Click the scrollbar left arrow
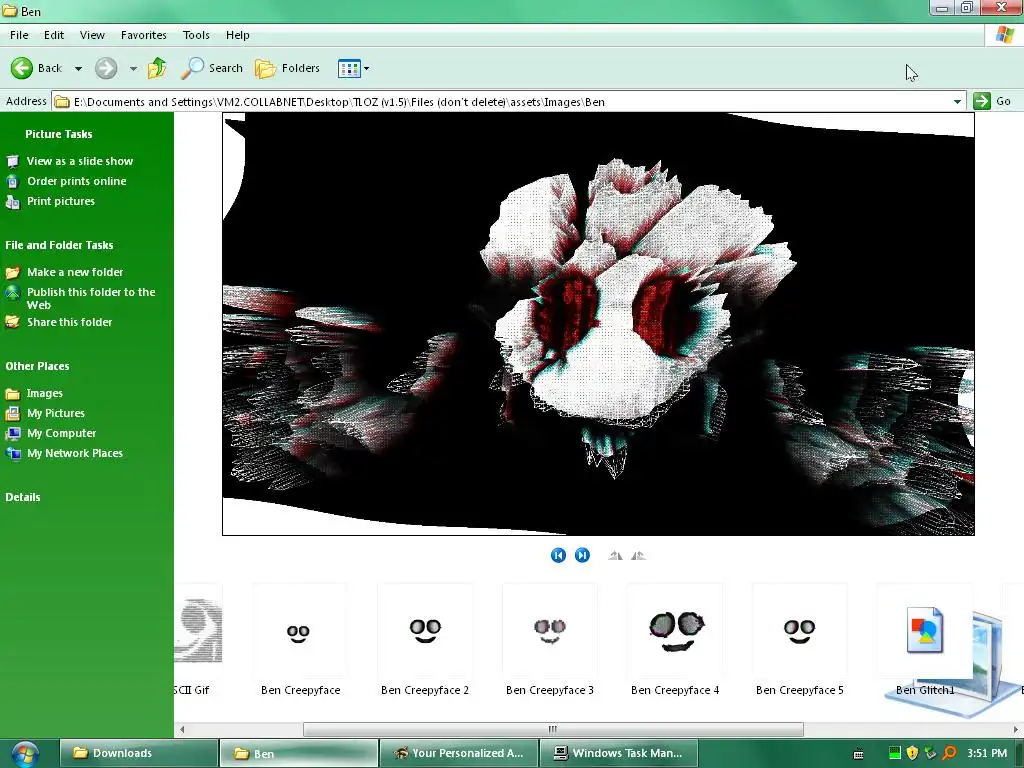This screenshot has height=768, width=1024. pos(182,729)
